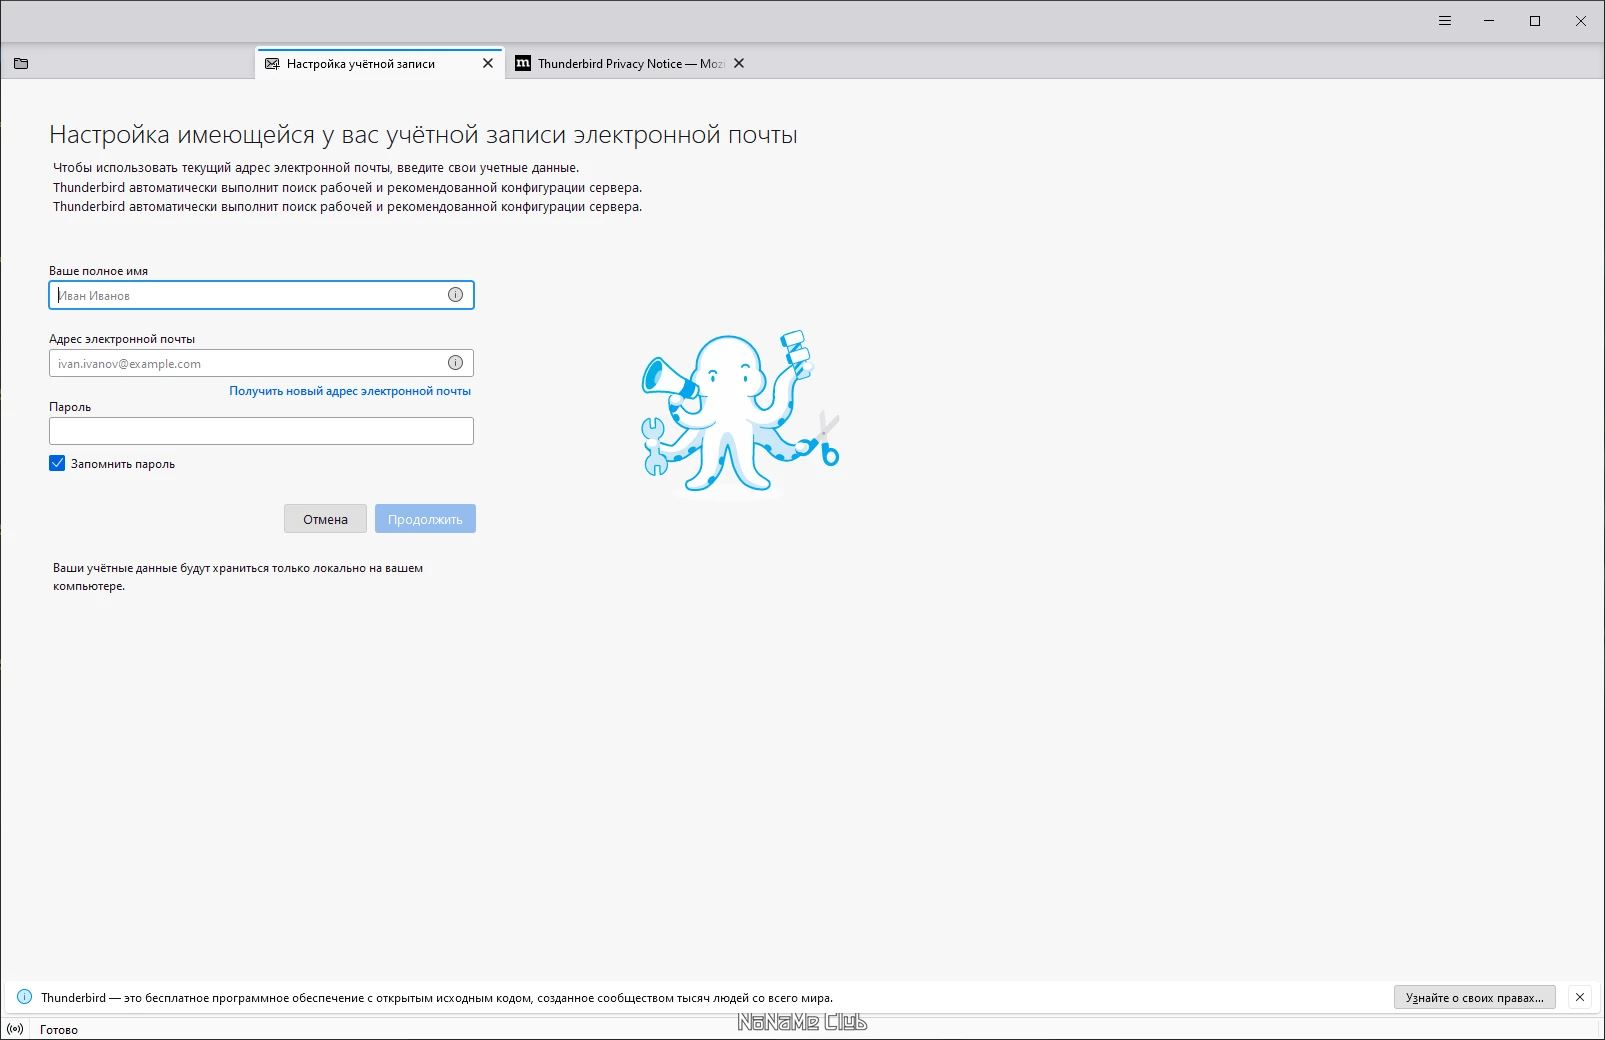Click the Узнайте о своих правах button
1605x1040 pixels.
tap(1475, 997)
